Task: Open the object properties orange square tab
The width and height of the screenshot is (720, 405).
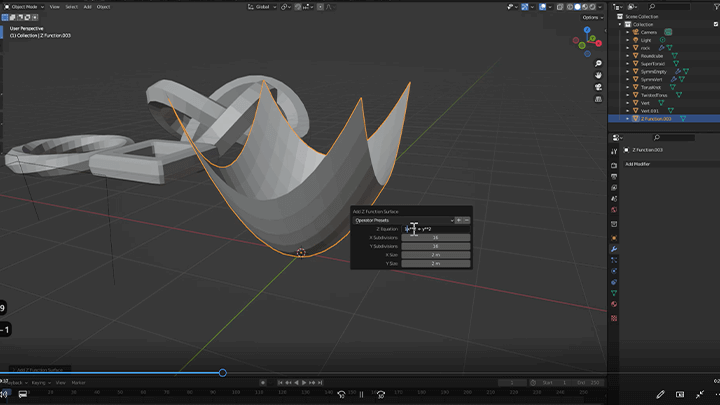Action: (614, 238)
